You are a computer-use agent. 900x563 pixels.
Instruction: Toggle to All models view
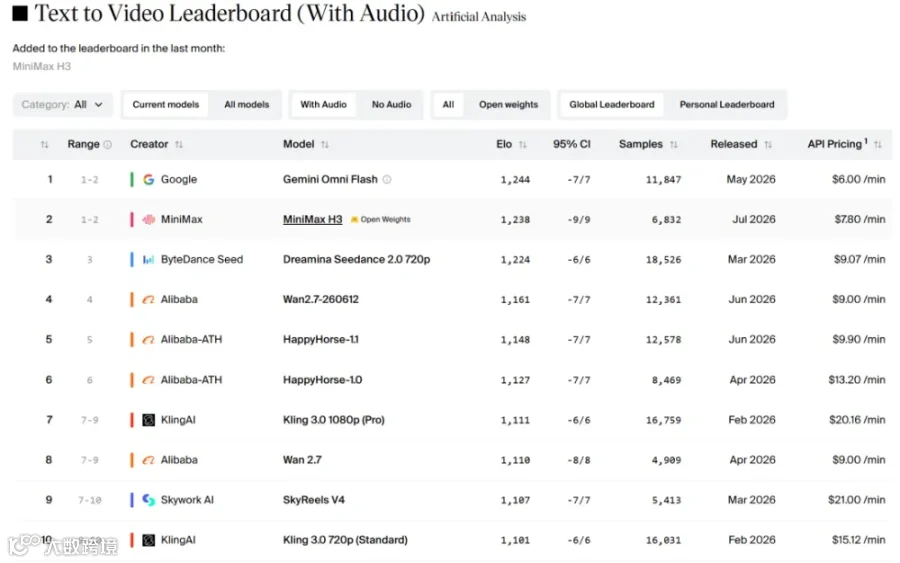pyautogui.click(x=247, y=104)
